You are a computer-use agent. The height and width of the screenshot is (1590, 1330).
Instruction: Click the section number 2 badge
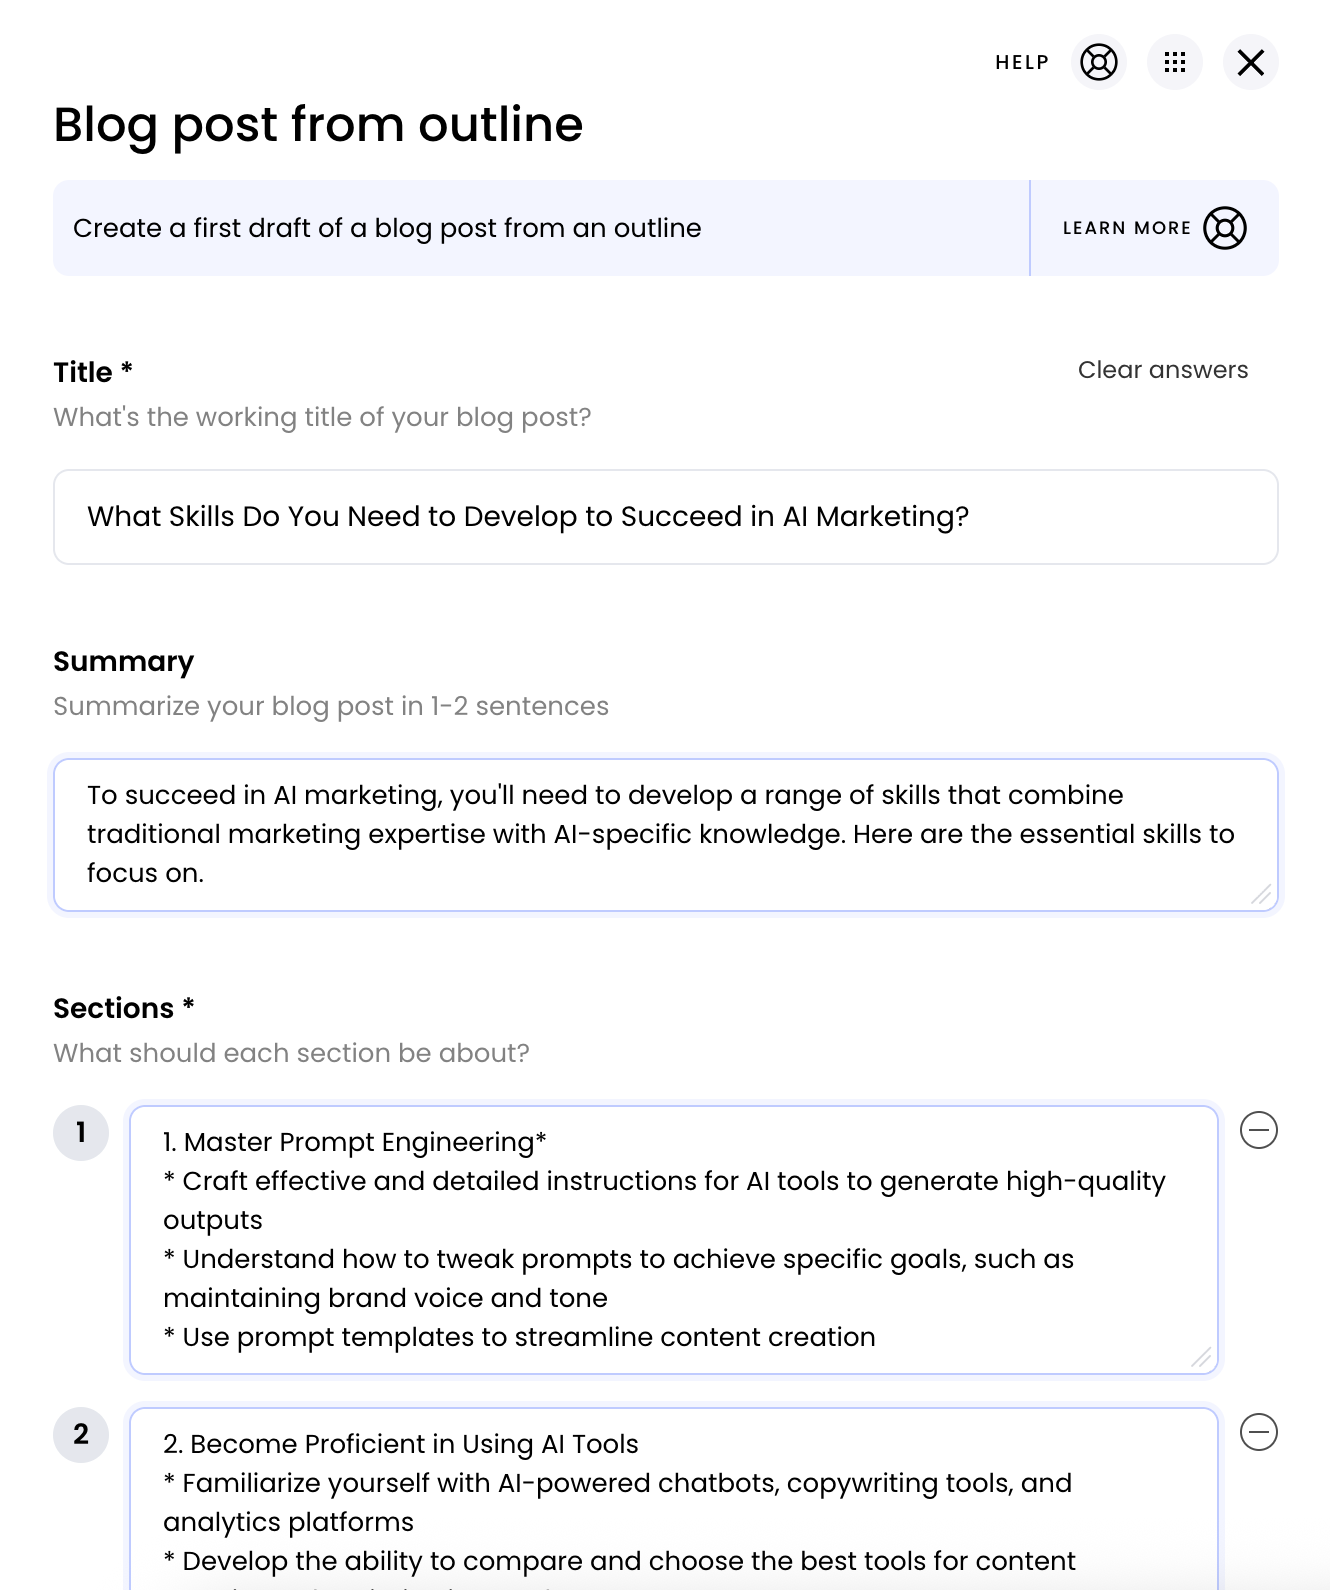tap(81, 1435)
